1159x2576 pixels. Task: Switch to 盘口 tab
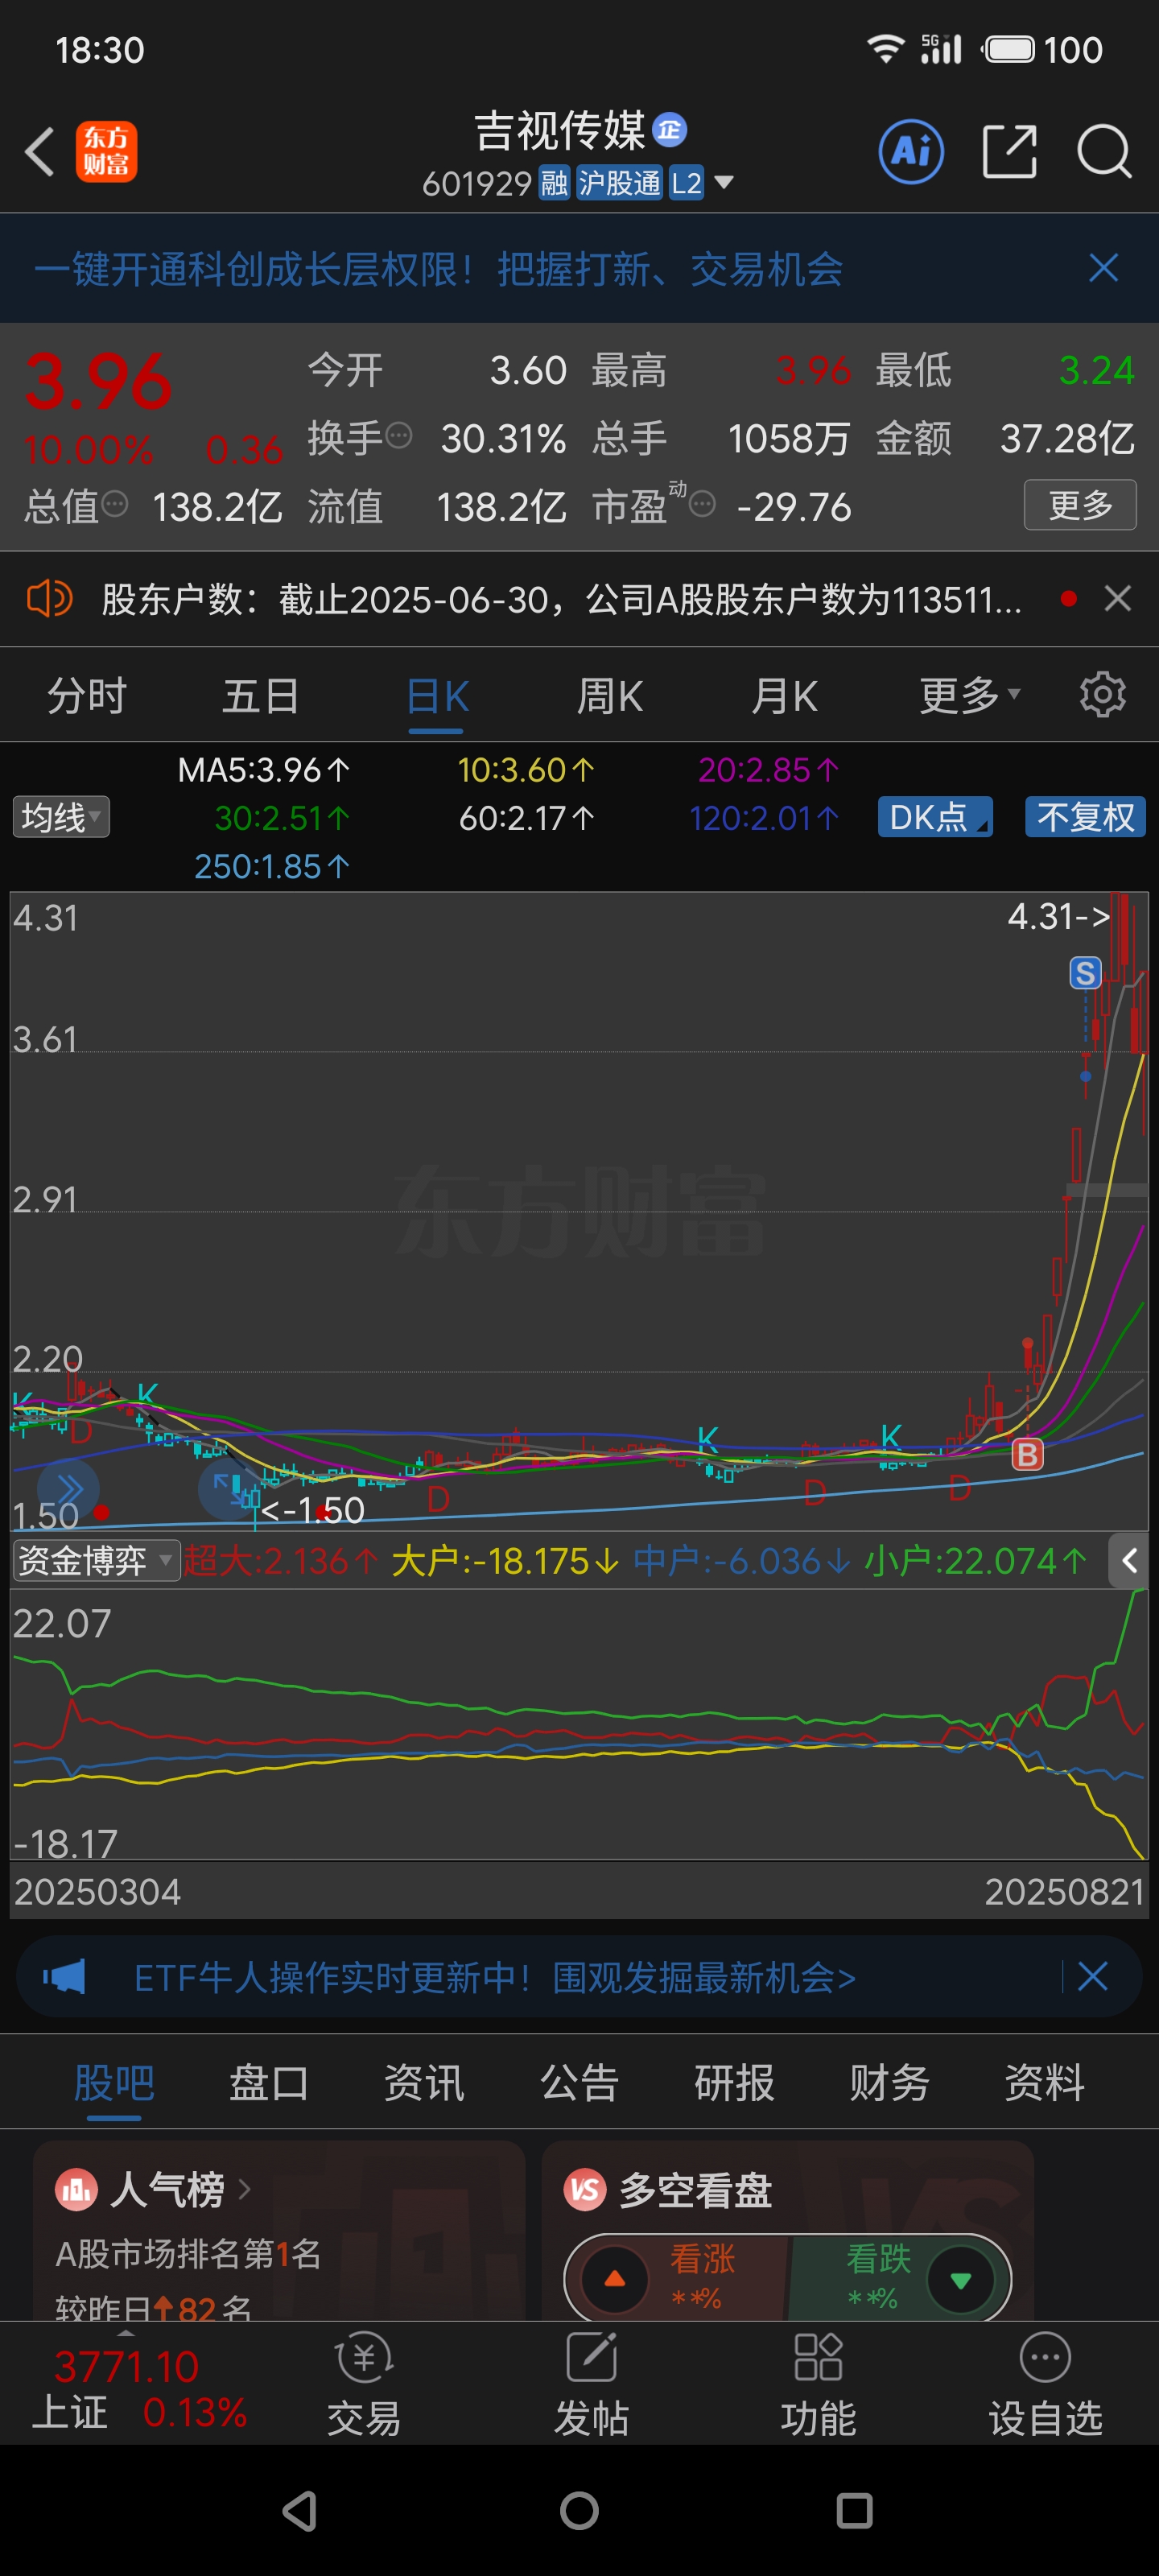269,2084
